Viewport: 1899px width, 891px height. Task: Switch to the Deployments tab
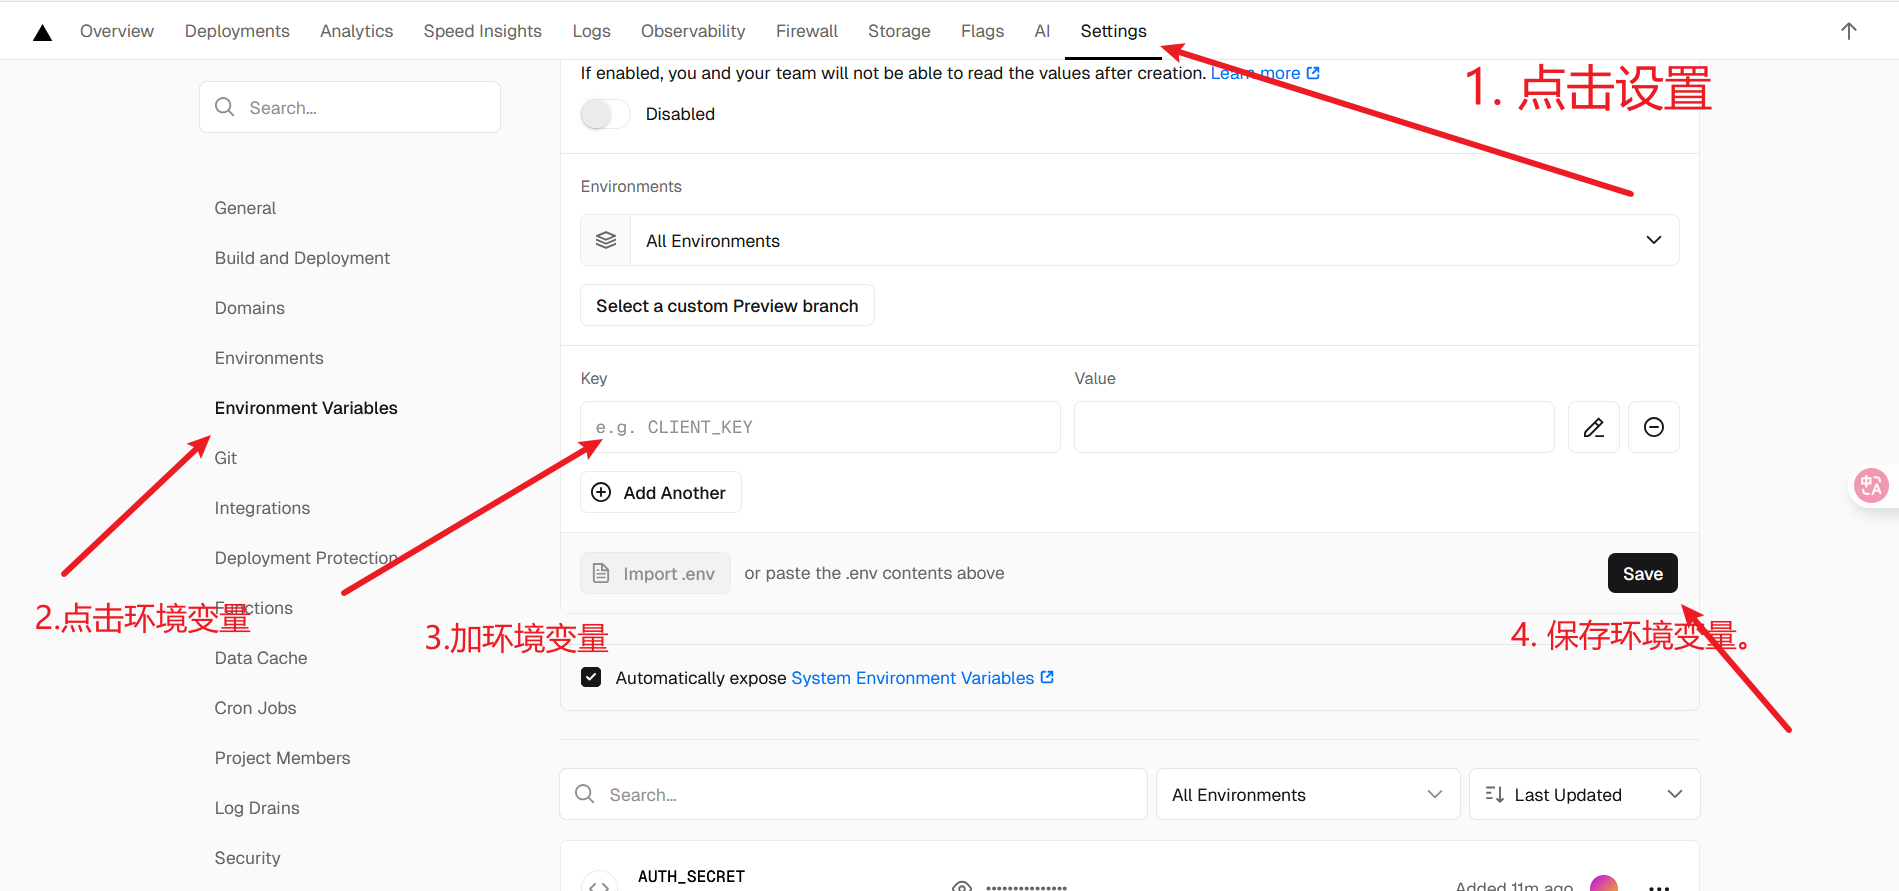[237, 31]
